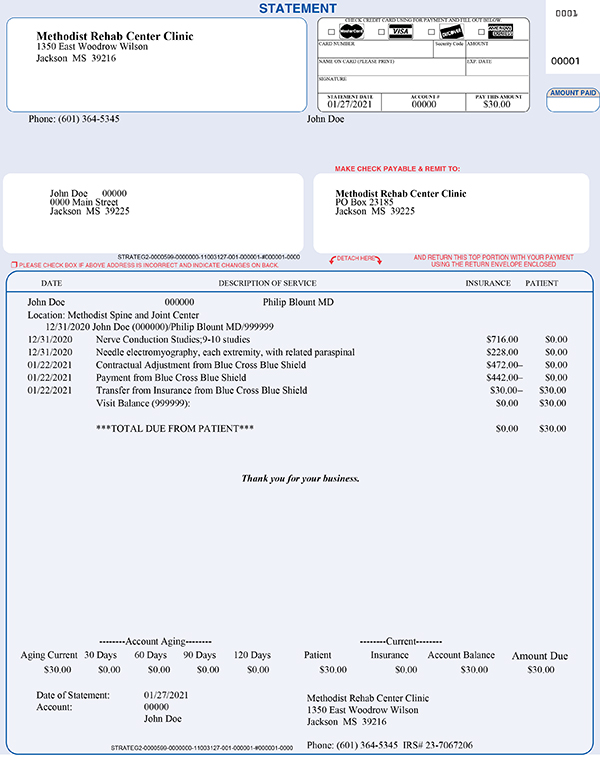
Task: Click the MasterCard logo
Action: click(351, 32)
